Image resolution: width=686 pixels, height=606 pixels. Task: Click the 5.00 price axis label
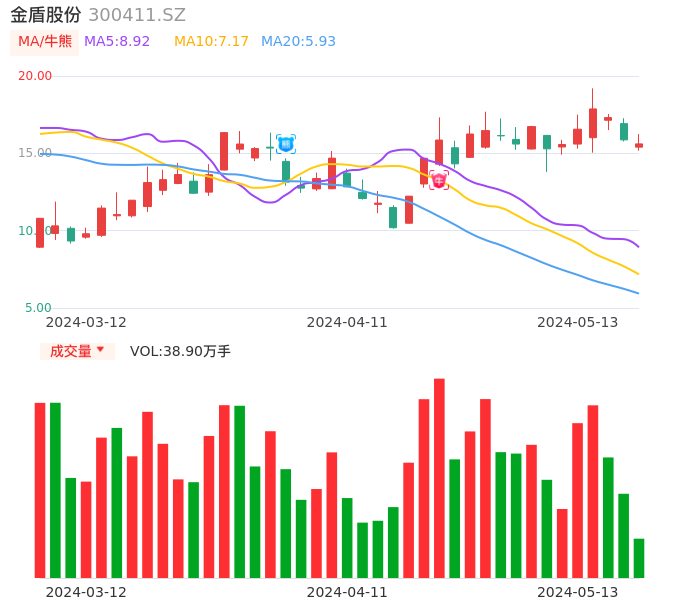click(38, 308)
